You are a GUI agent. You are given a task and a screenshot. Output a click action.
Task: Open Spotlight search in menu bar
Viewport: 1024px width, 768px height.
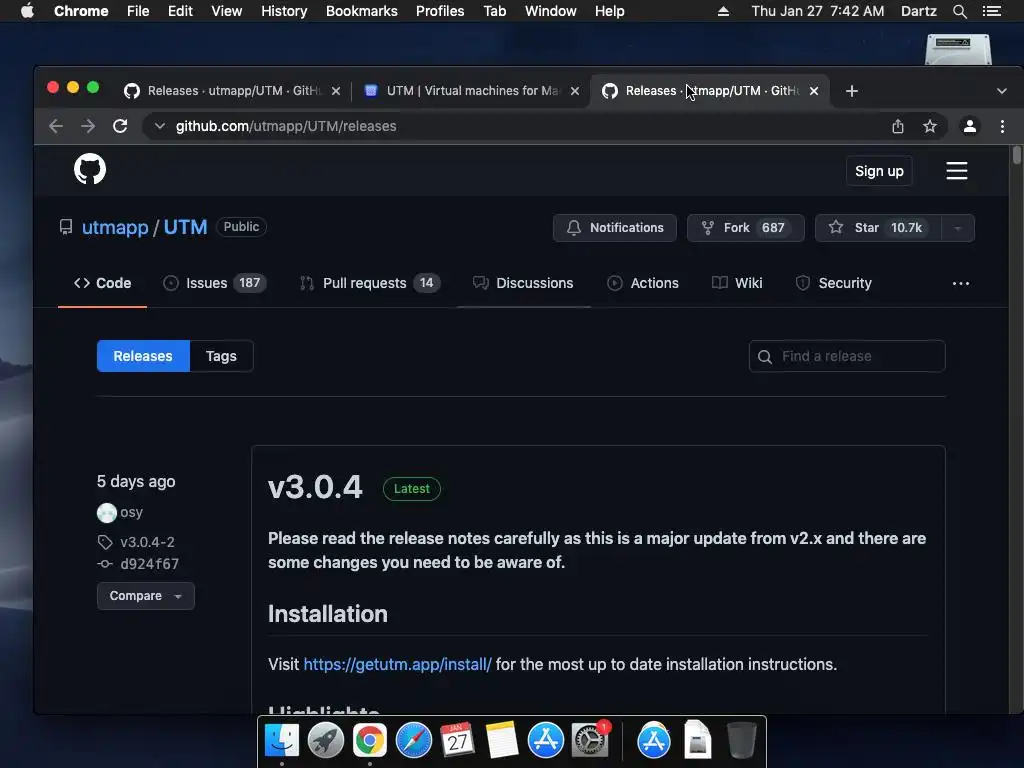click(x=959, y=11)
